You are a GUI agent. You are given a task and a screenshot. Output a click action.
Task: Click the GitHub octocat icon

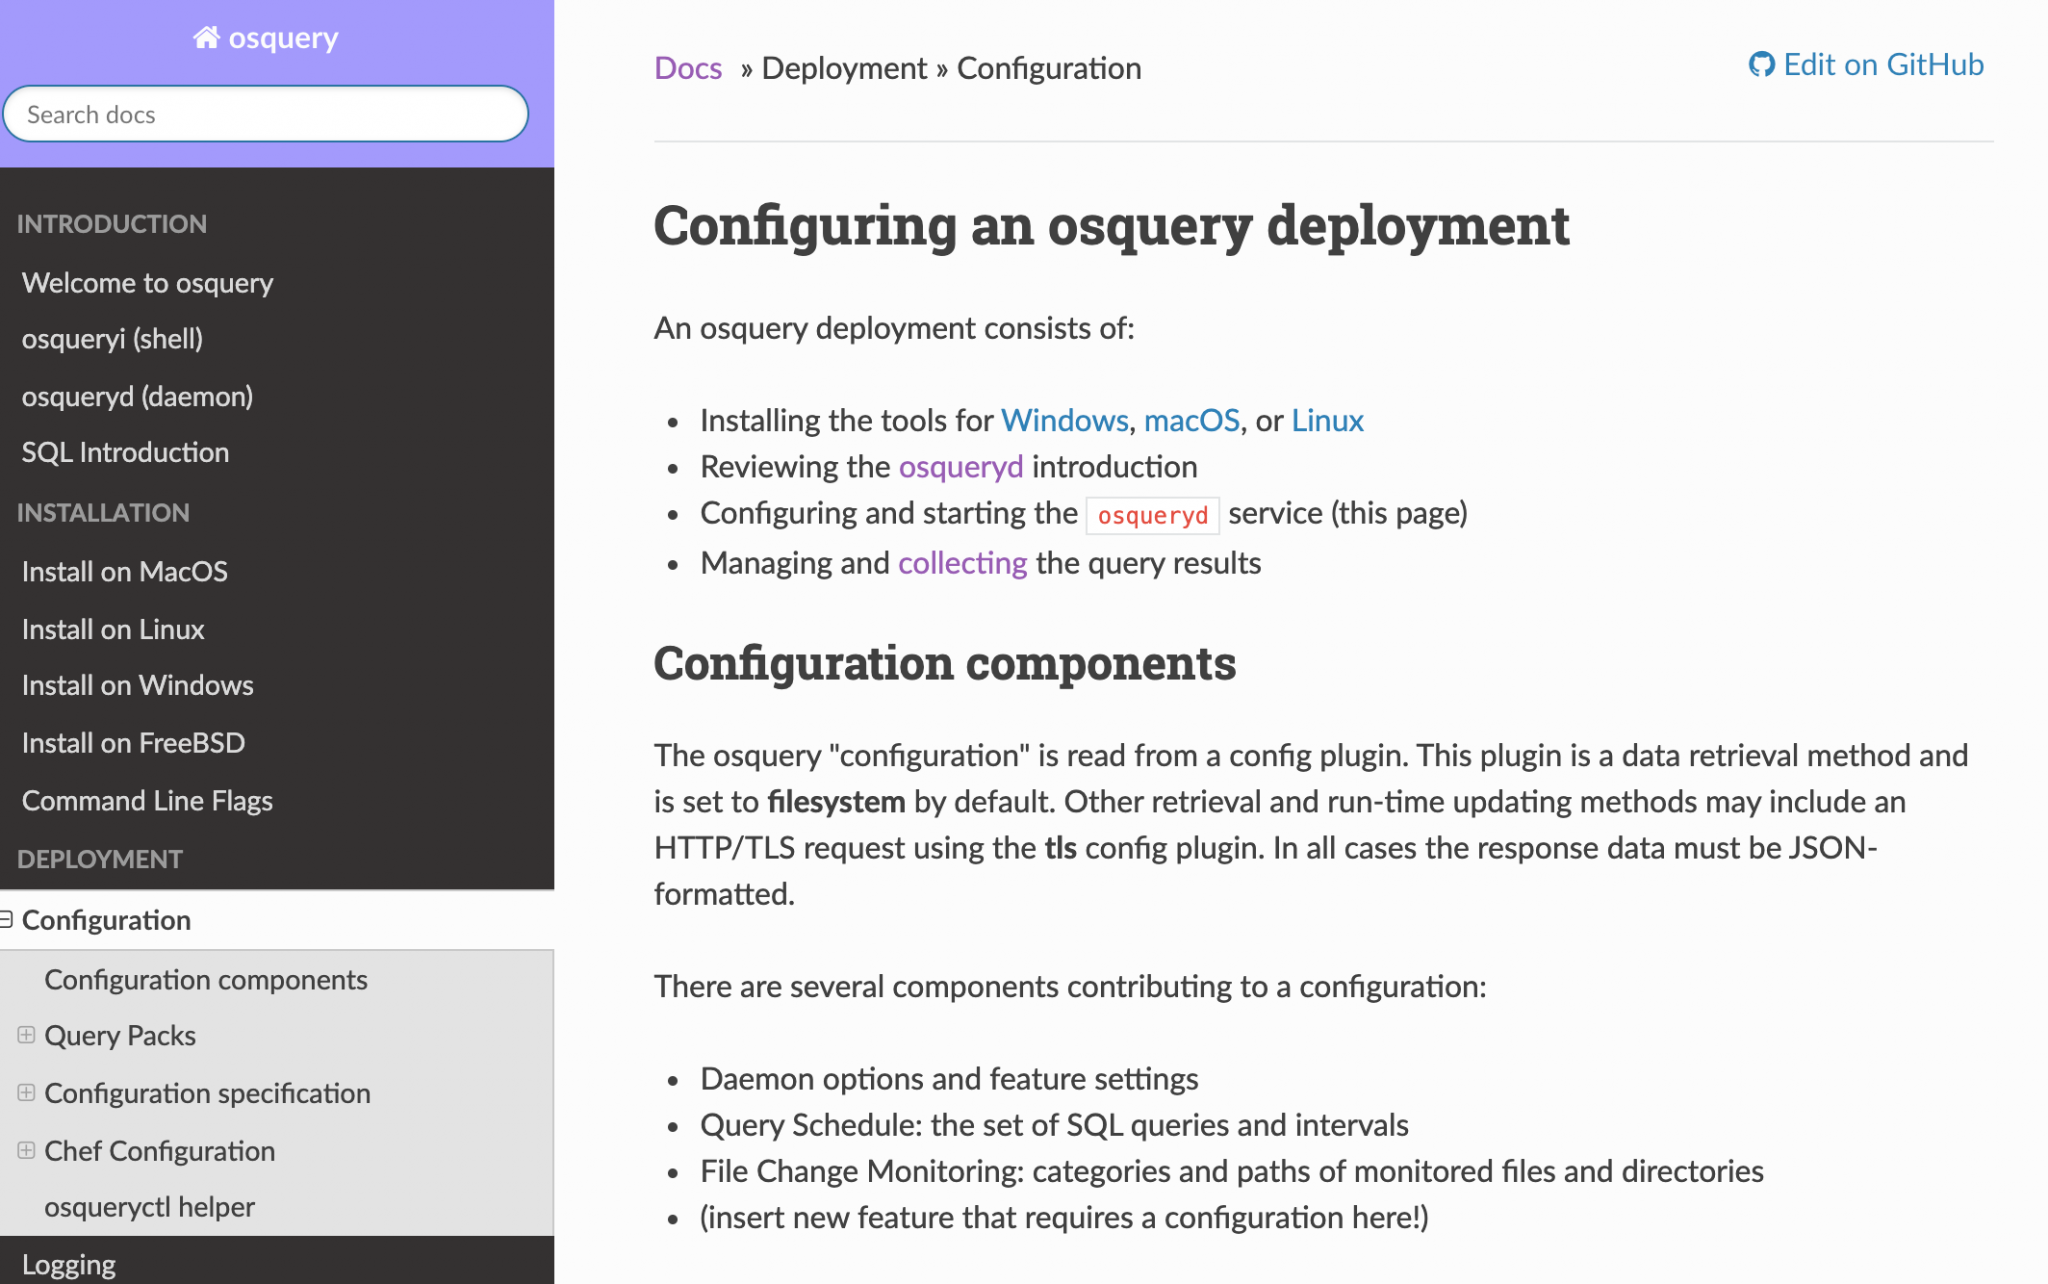pyautogui.click(x=1760, y=65)
